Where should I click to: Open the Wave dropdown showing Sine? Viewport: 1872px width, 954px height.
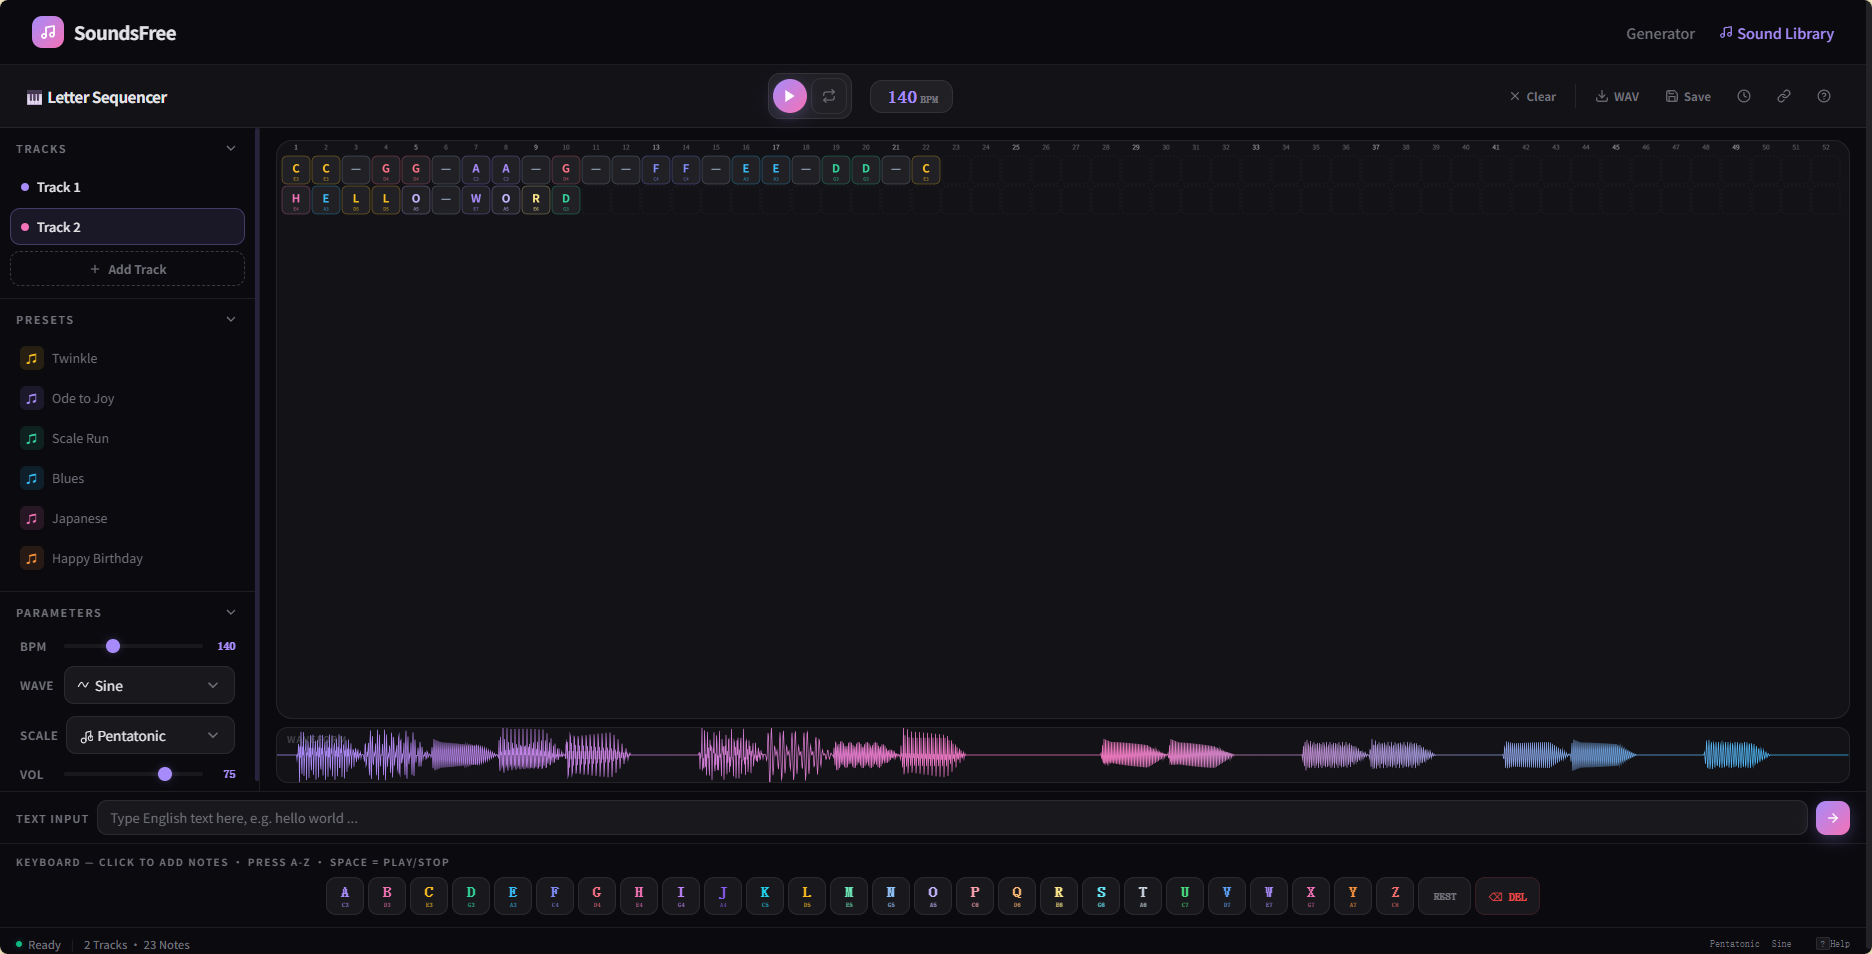149,685
